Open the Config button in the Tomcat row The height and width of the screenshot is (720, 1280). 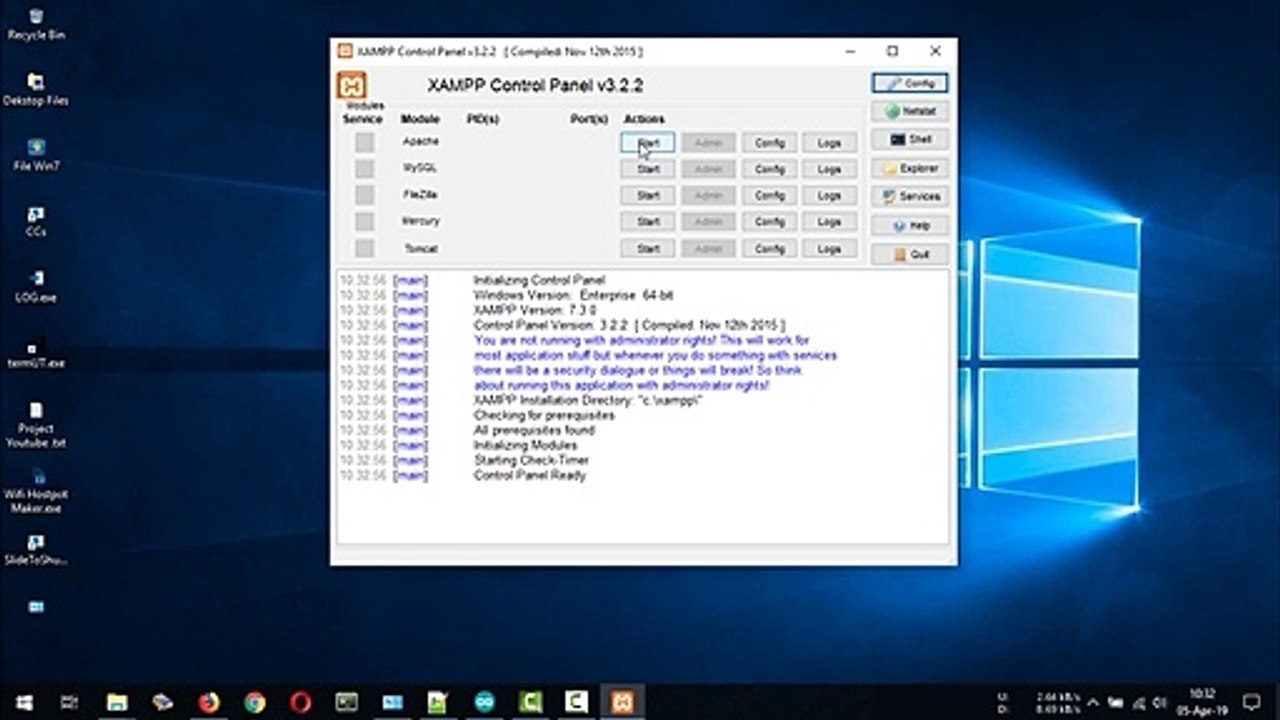click(x=769, y=249)
